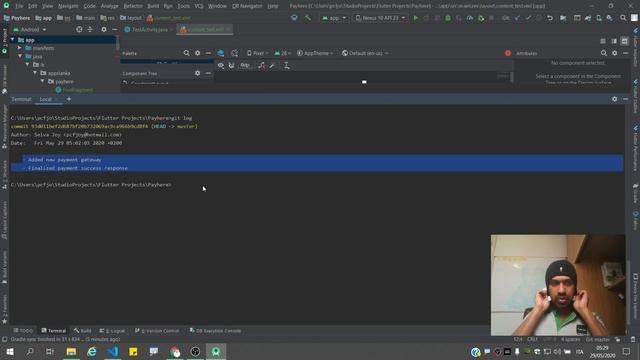This screenshot has width=640, height=360.
Task: Open the Version Control tool window tab
Action: coord(157,331)
